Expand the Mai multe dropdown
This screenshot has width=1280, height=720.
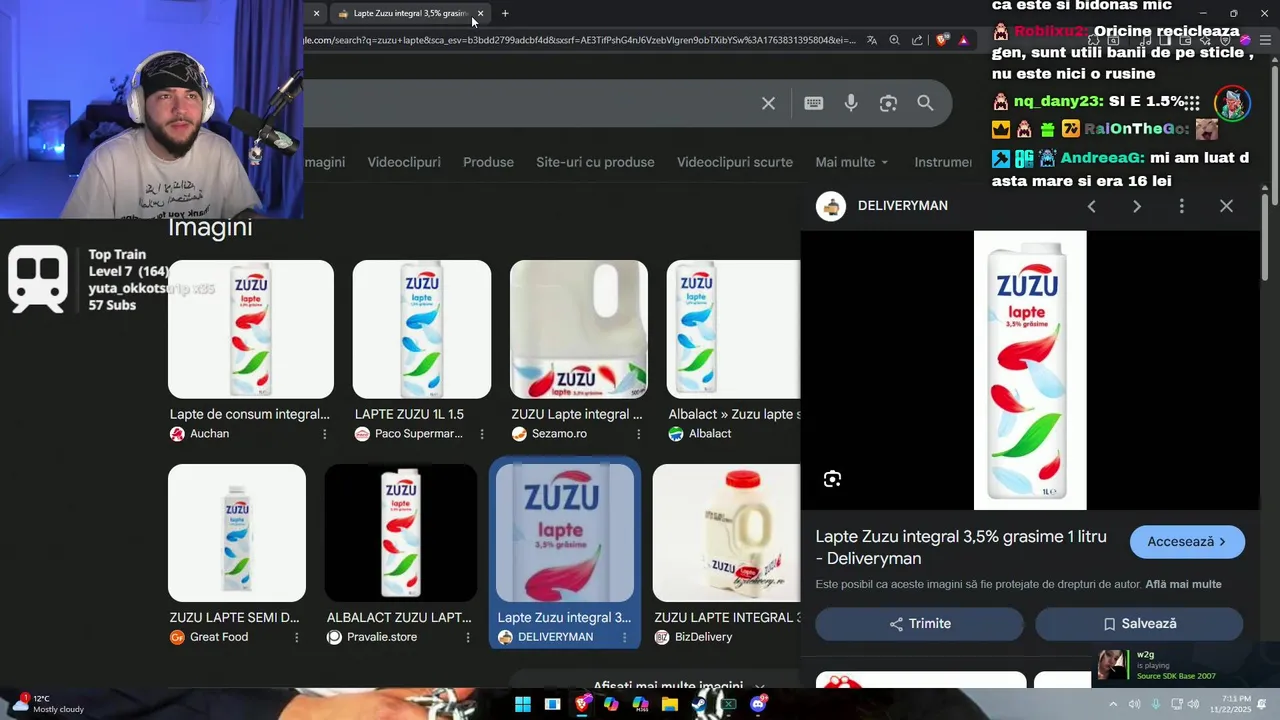(x=852, y=162)
